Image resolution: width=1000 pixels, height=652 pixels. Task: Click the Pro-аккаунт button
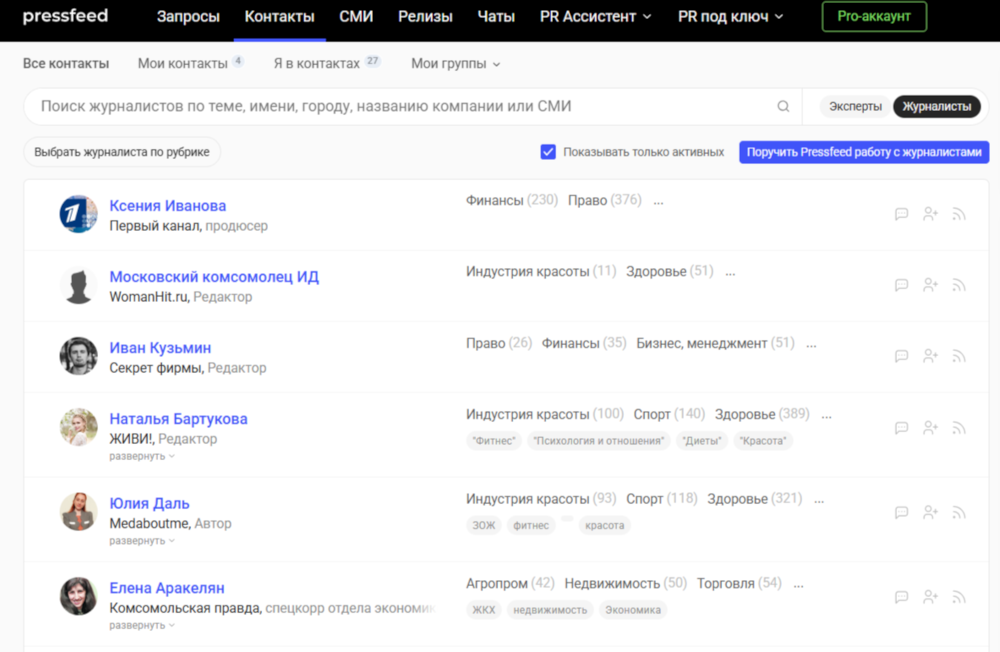coord(874,17)
